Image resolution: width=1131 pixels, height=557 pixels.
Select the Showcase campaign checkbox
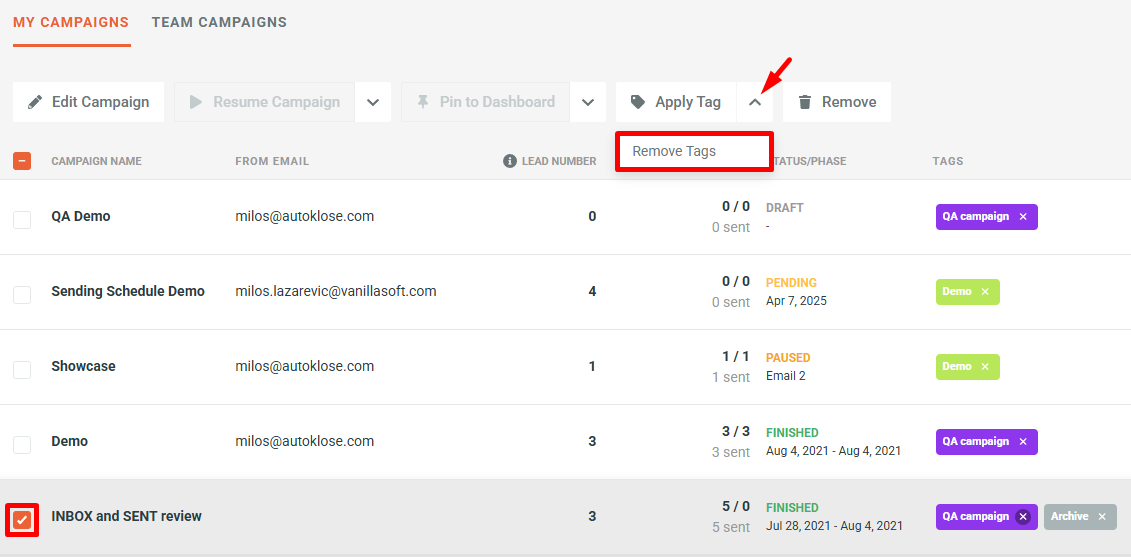[x=22, y=369]
